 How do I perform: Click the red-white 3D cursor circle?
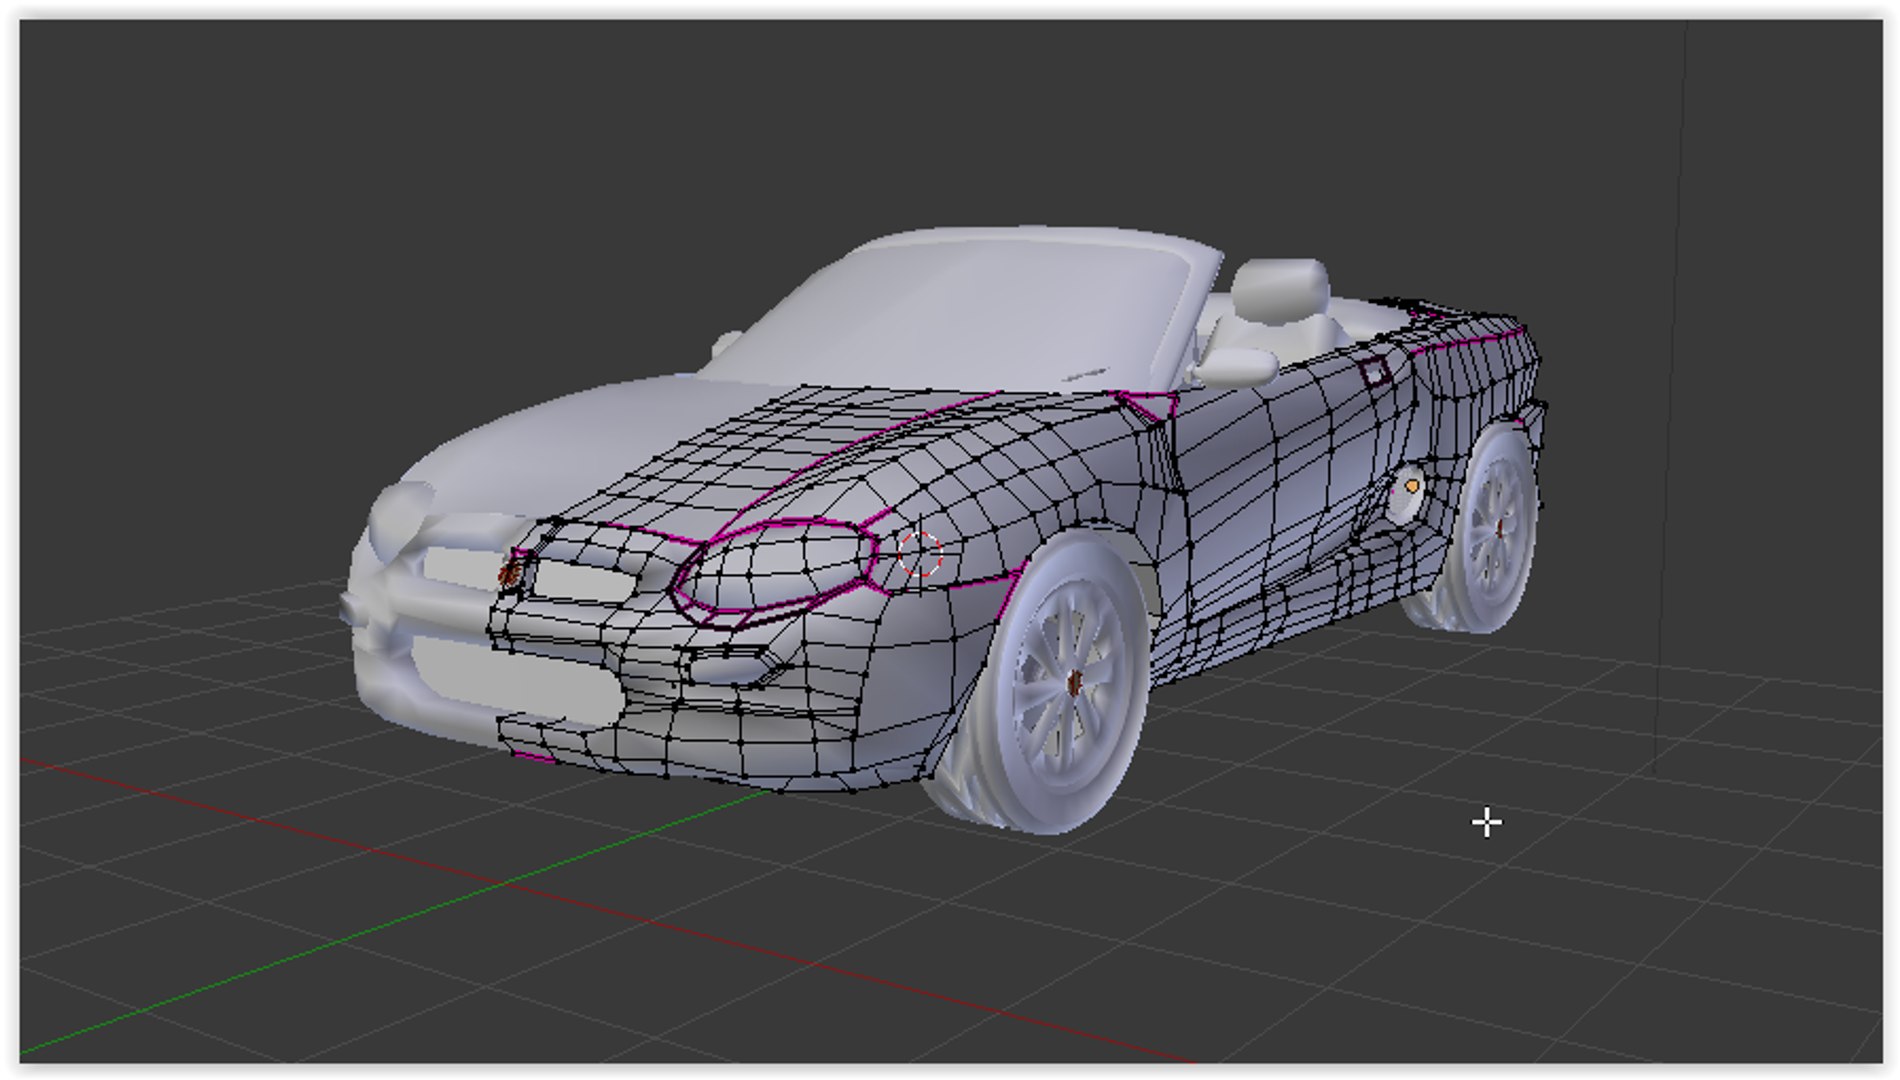919,554
